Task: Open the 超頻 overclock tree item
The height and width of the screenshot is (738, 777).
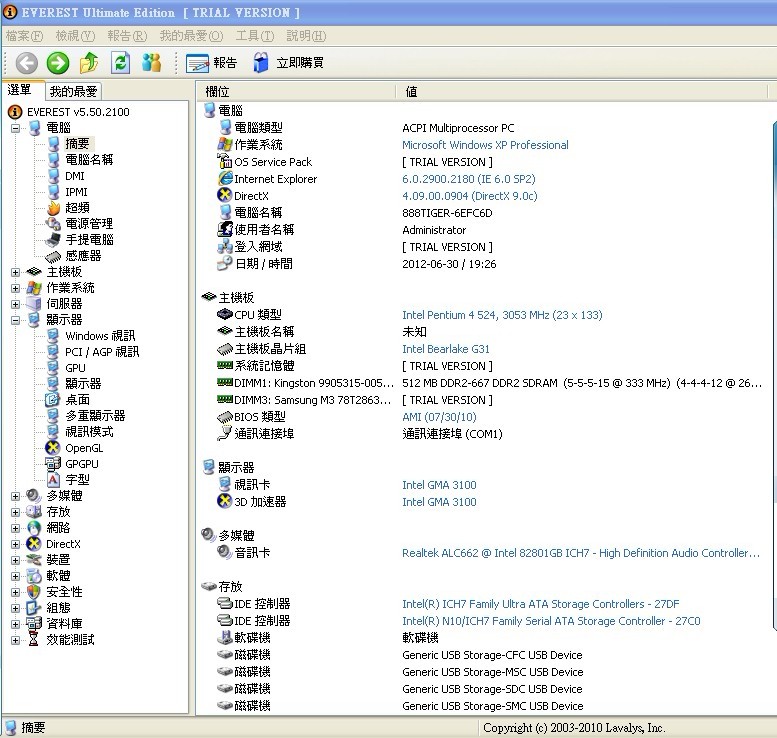Action: [77, 208]
